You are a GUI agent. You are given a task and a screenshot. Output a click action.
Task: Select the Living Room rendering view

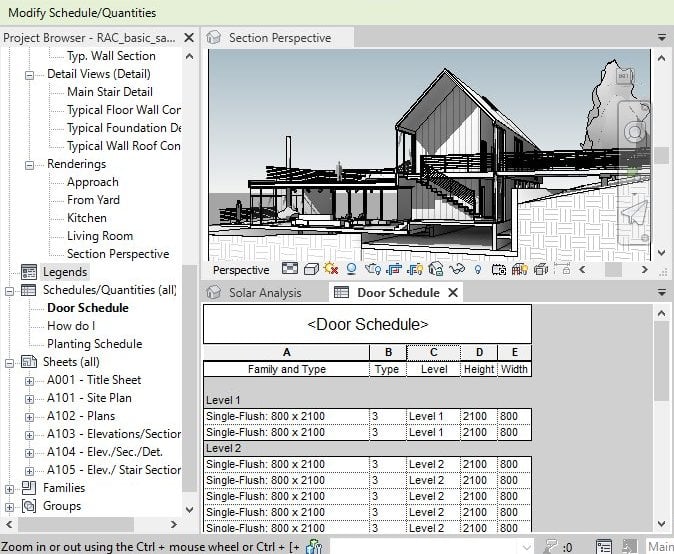(x=100, y=236)
